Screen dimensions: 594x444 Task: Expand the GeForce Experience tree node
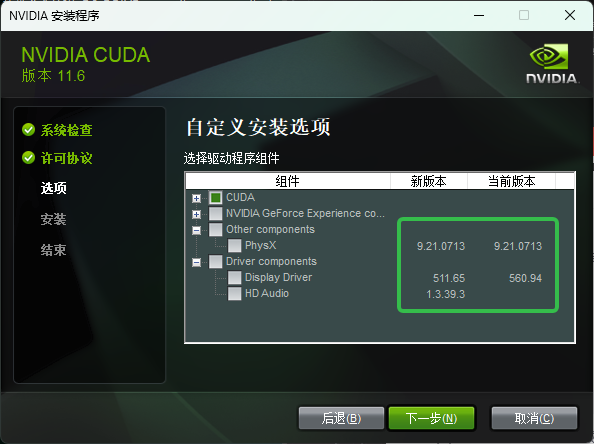[196, 214]
